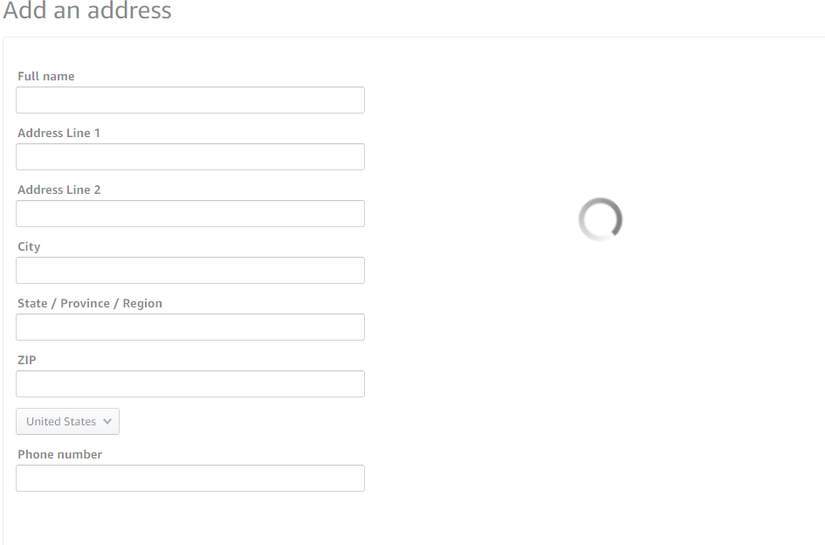
Task: Click the City text field
Action: (x=190, y=271)
